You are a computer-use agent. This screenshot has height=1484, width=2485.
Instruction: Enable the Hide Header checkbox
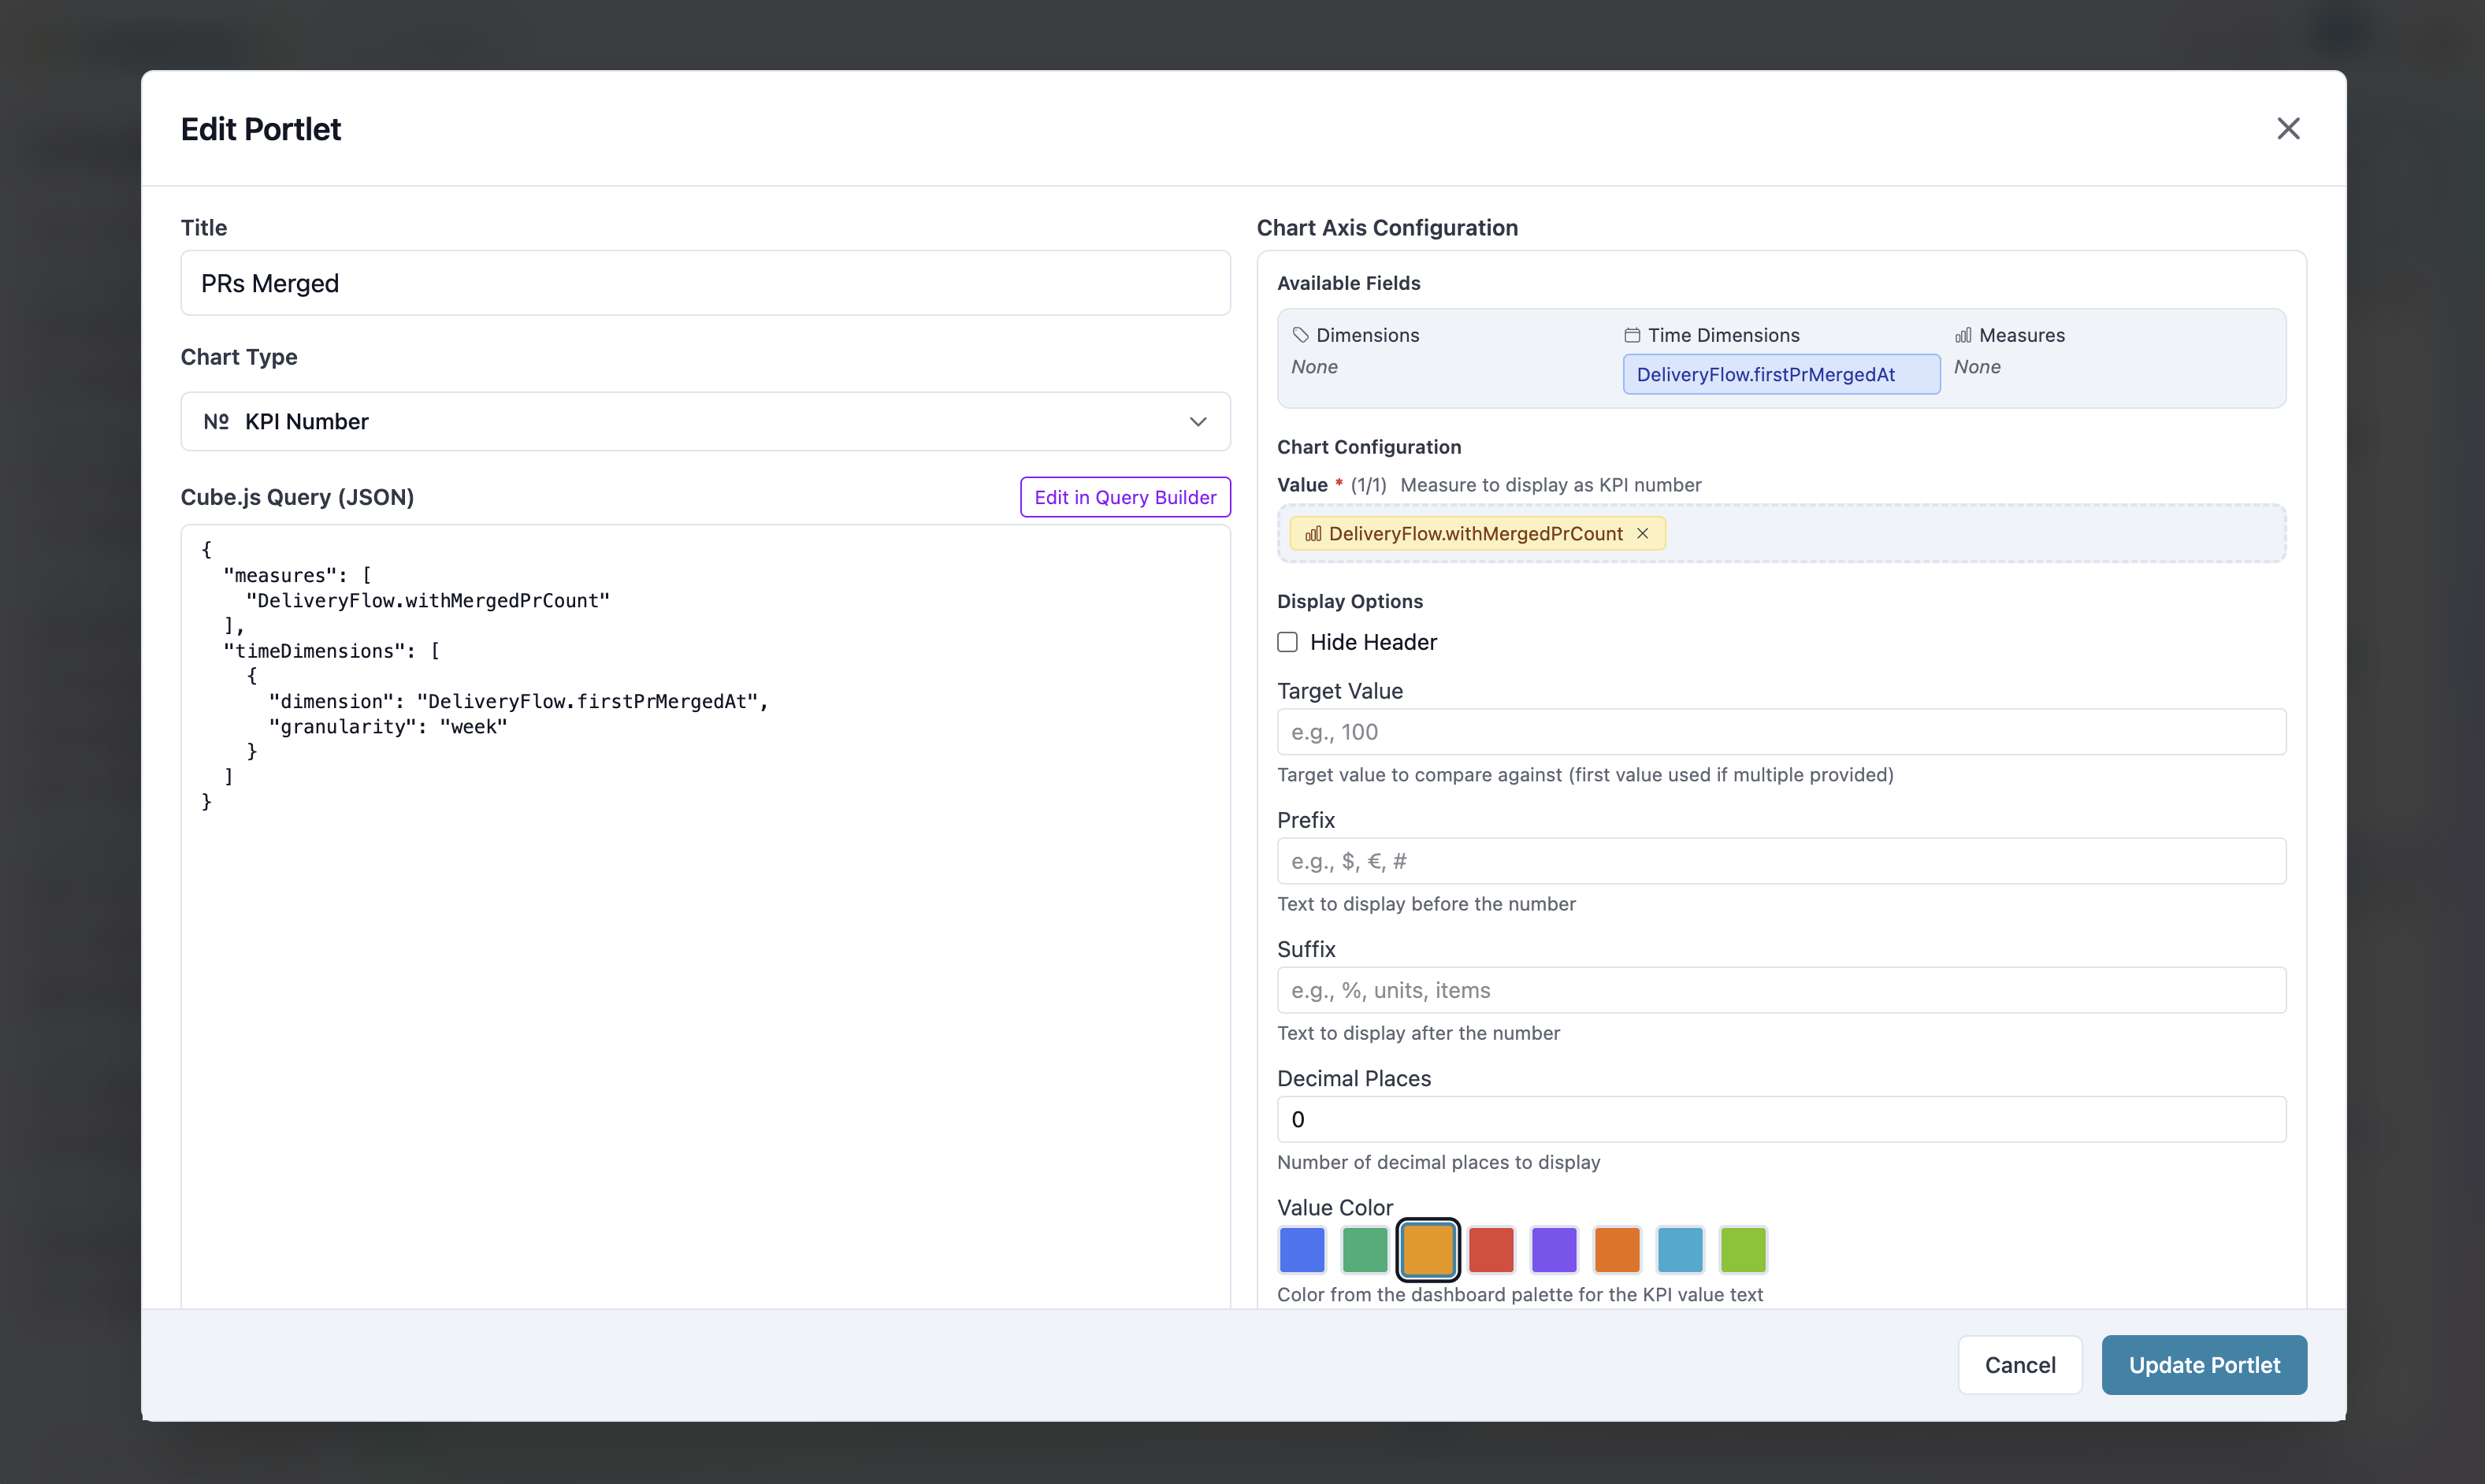(1287, 642)
